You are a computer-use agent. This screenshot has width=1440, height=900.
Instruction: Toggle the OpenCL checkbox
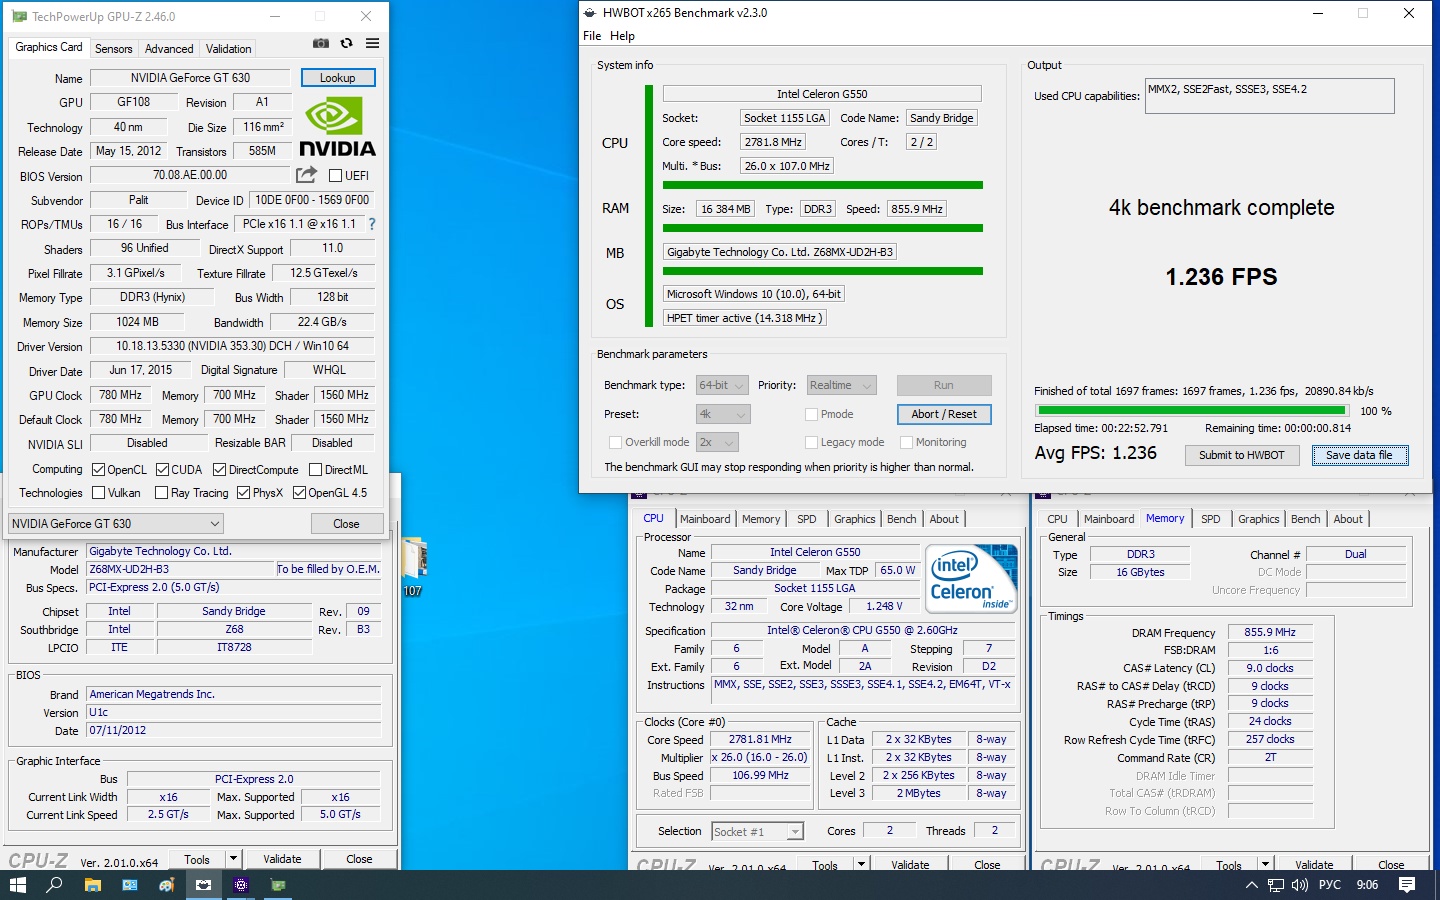point(98,469)
